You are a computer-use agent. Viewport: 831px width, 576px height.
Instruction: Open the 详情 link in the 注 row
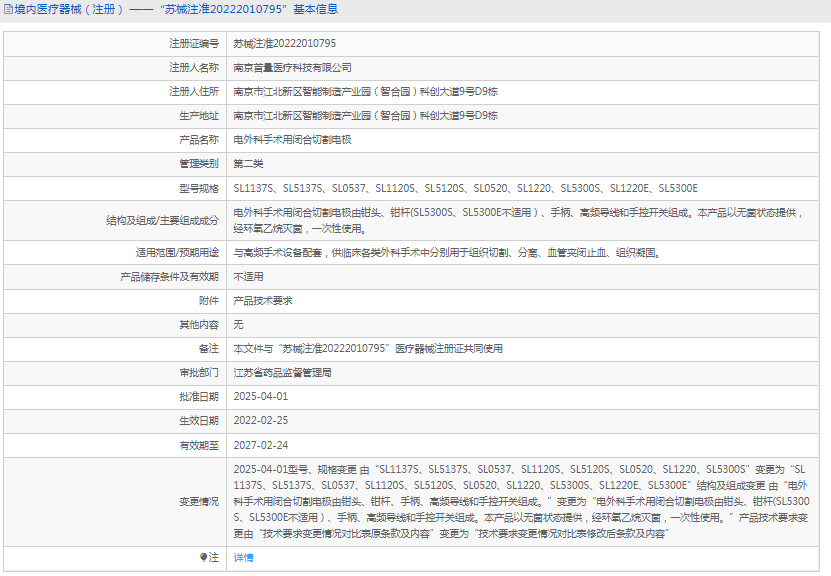coord(243,557)
